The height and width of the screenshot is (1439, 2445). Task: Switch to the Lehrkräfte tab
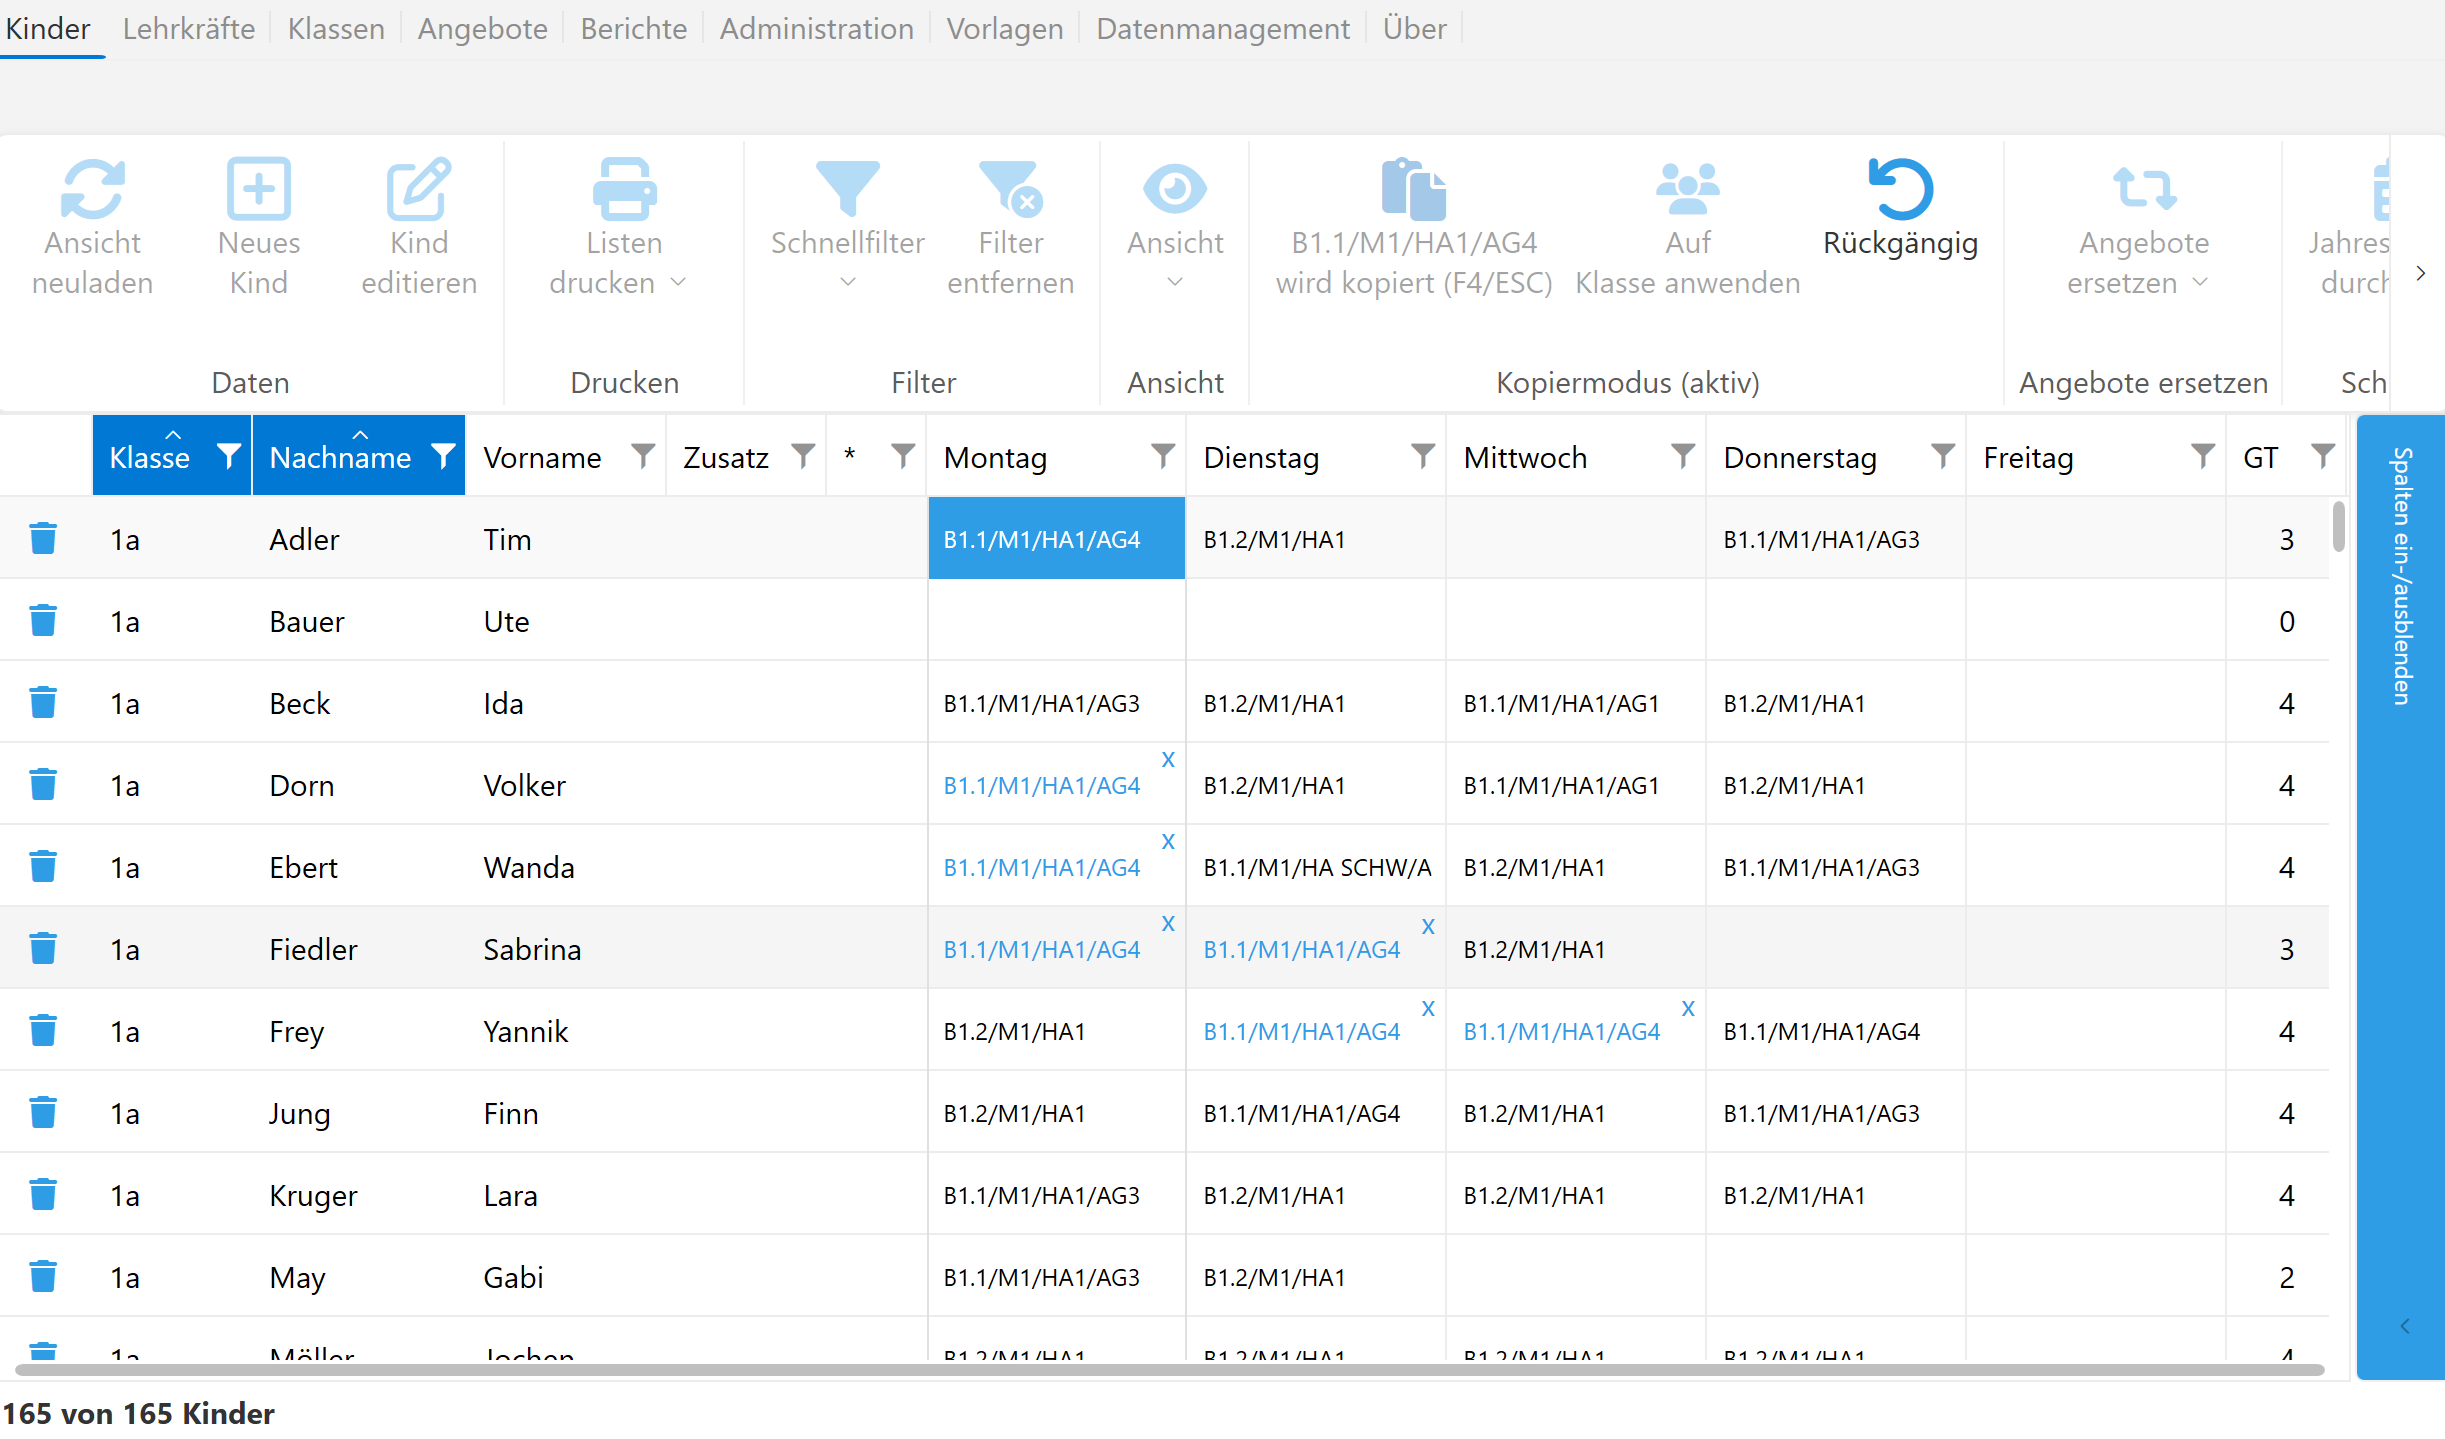[x=188, y=28]
